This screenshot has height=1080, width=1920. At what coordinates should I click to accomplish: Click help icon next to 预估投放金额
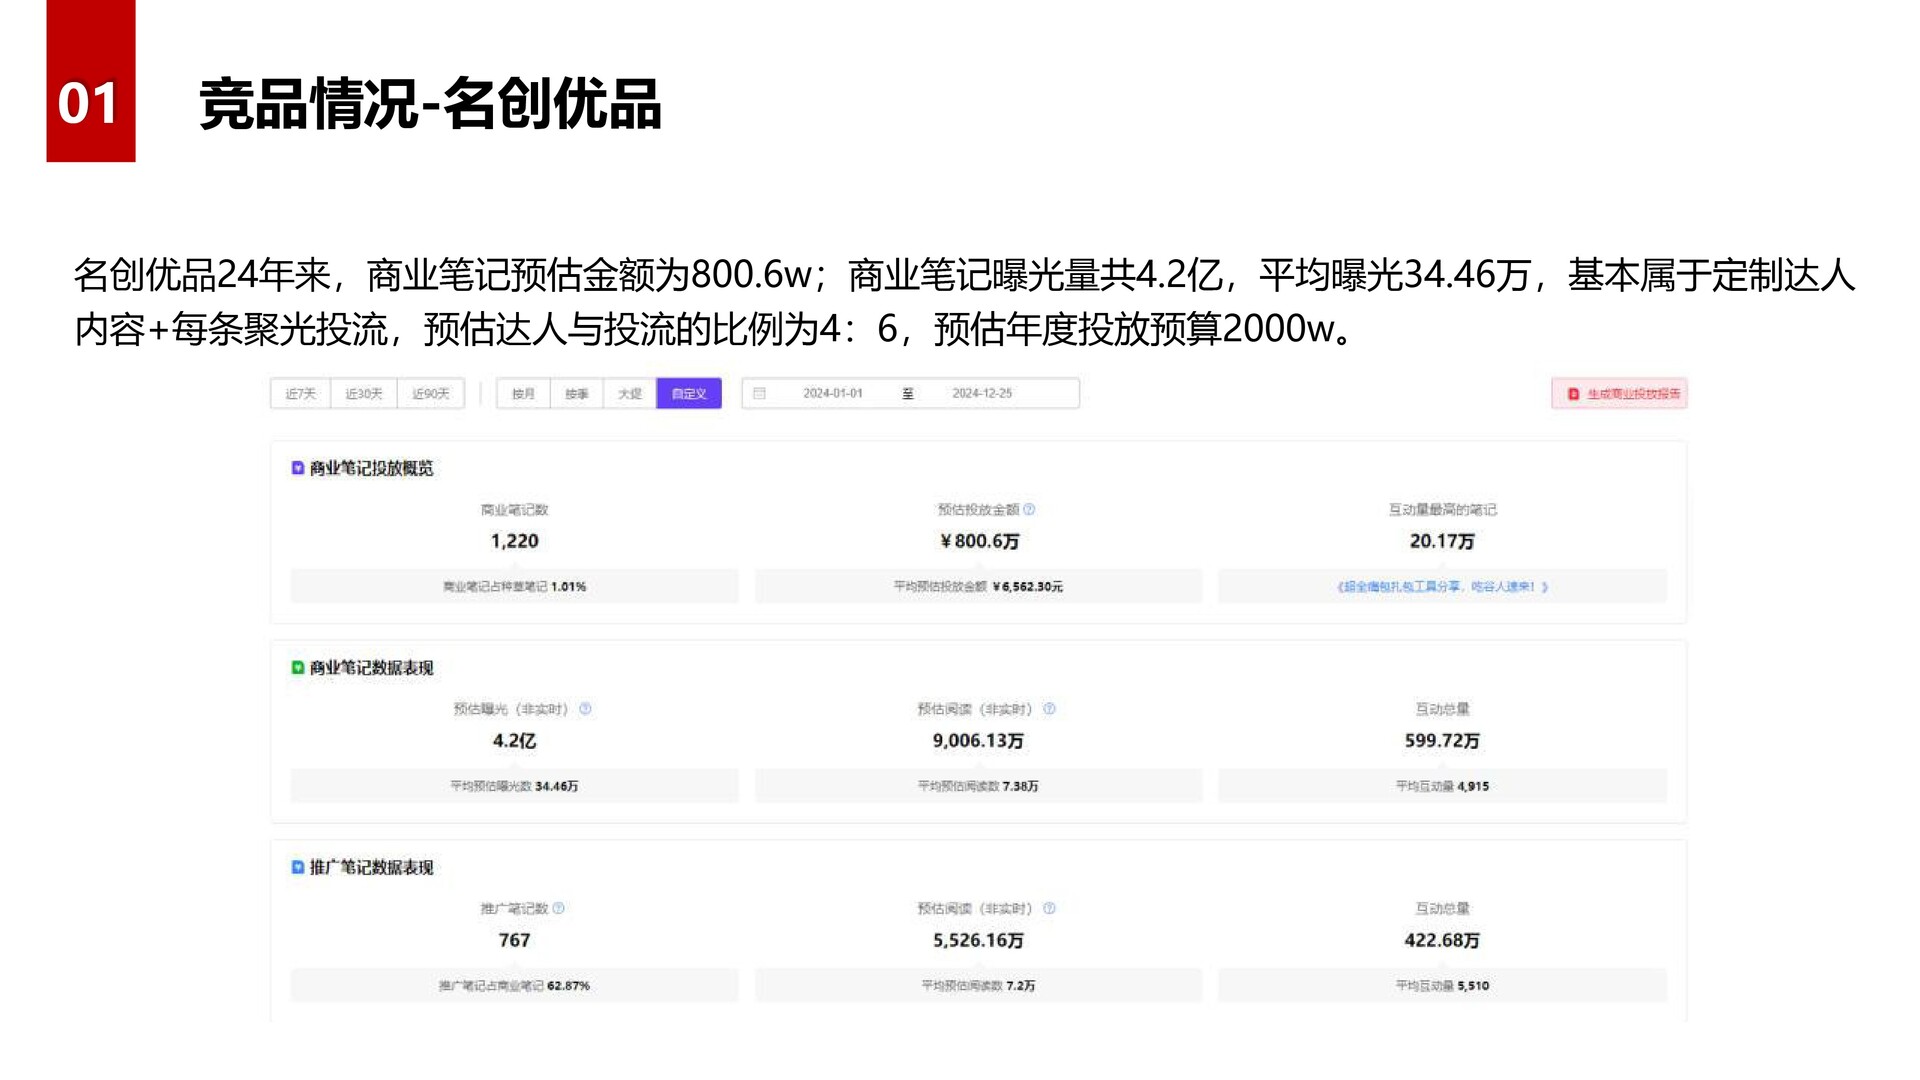pyautogui.click(x=1029, y=510)
